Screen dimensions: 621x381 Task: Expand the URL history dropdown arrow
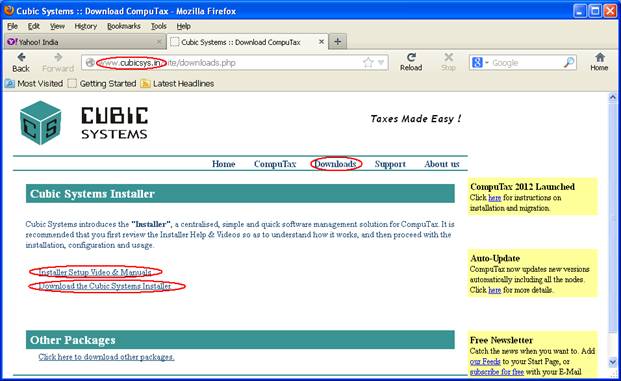pyautogui.click(x=381, y=63)
